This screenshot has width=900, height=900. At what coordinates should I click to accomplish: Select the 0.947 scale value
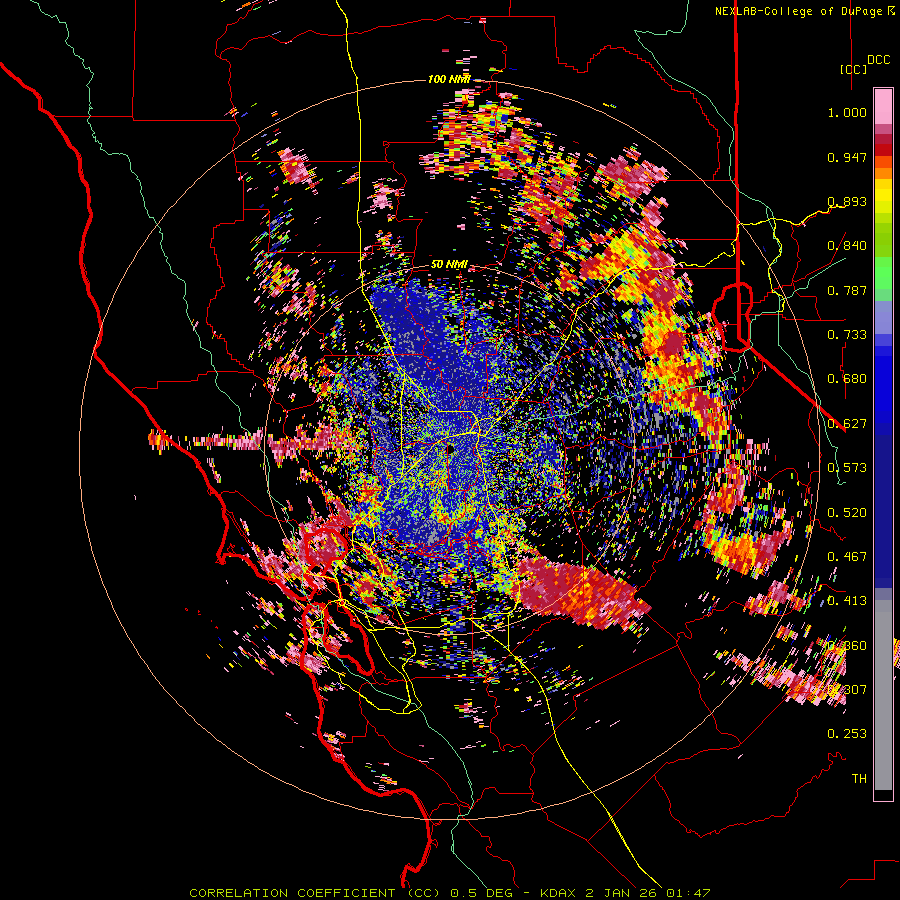(x=847, y=157)
